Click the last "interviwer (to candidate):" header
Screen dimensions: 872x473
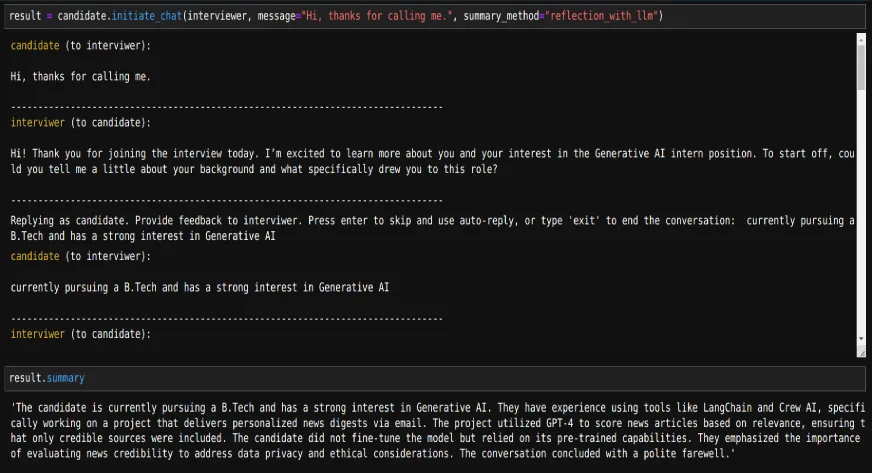(x=81, y=334)
